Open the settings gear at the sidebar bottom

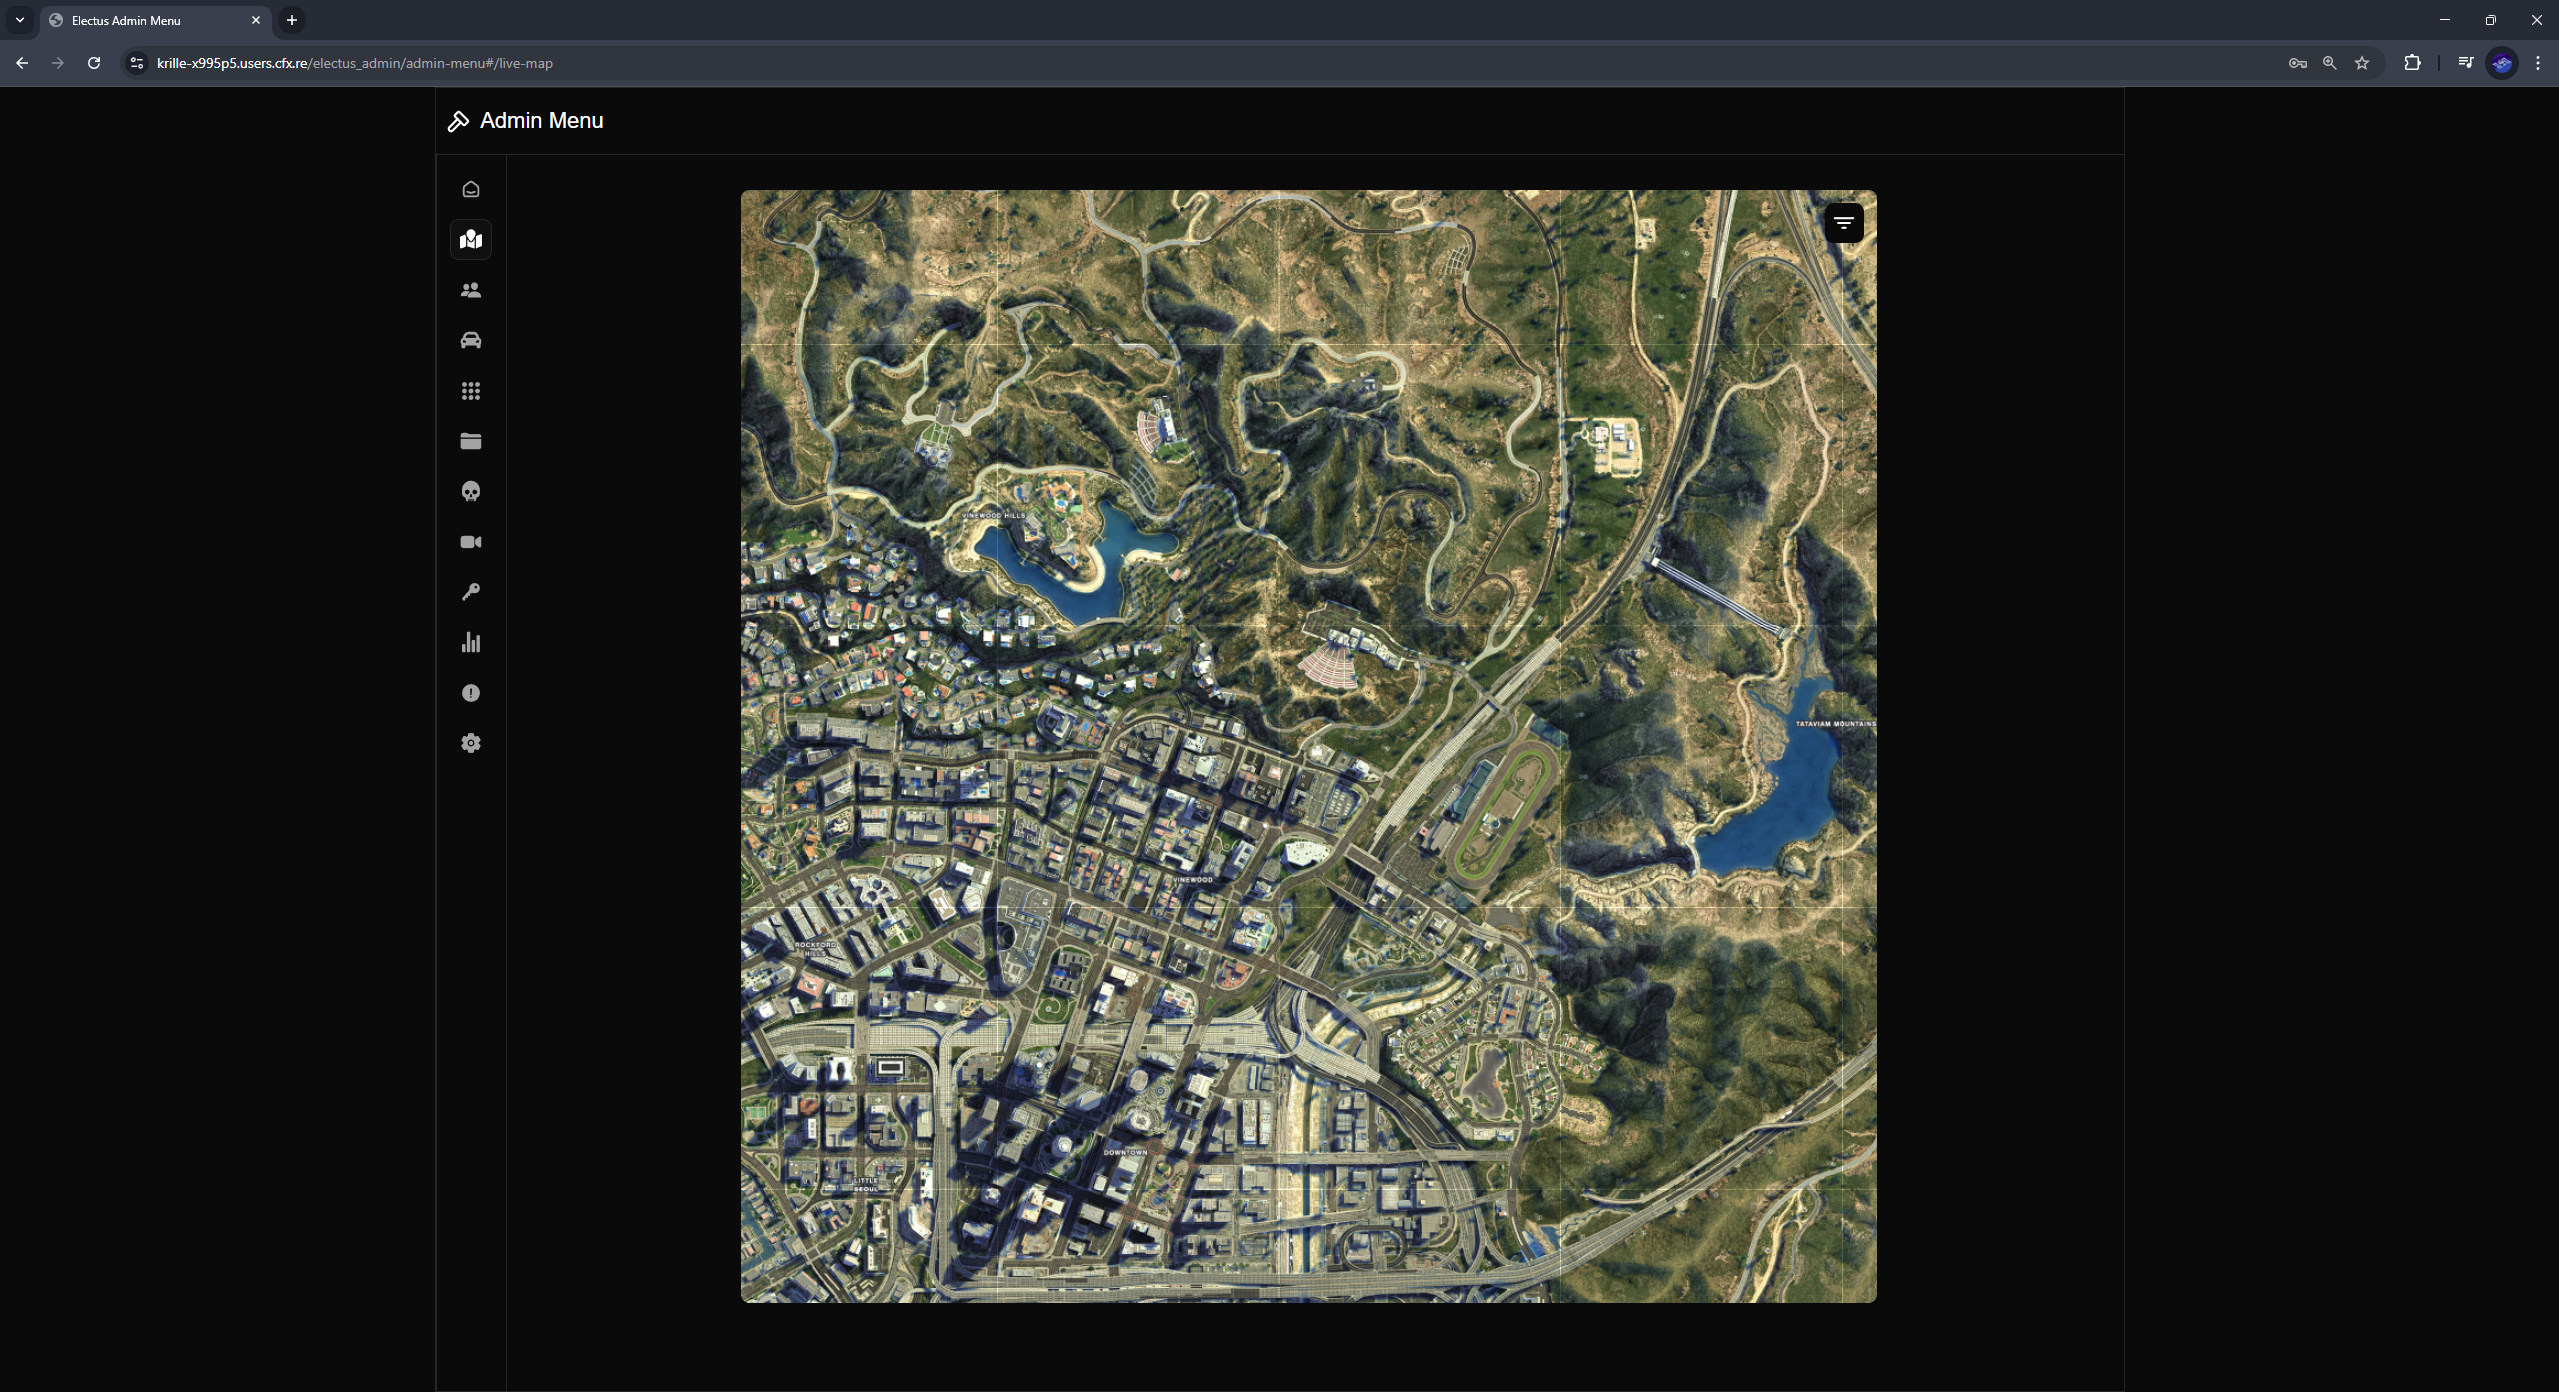[470, 743]
